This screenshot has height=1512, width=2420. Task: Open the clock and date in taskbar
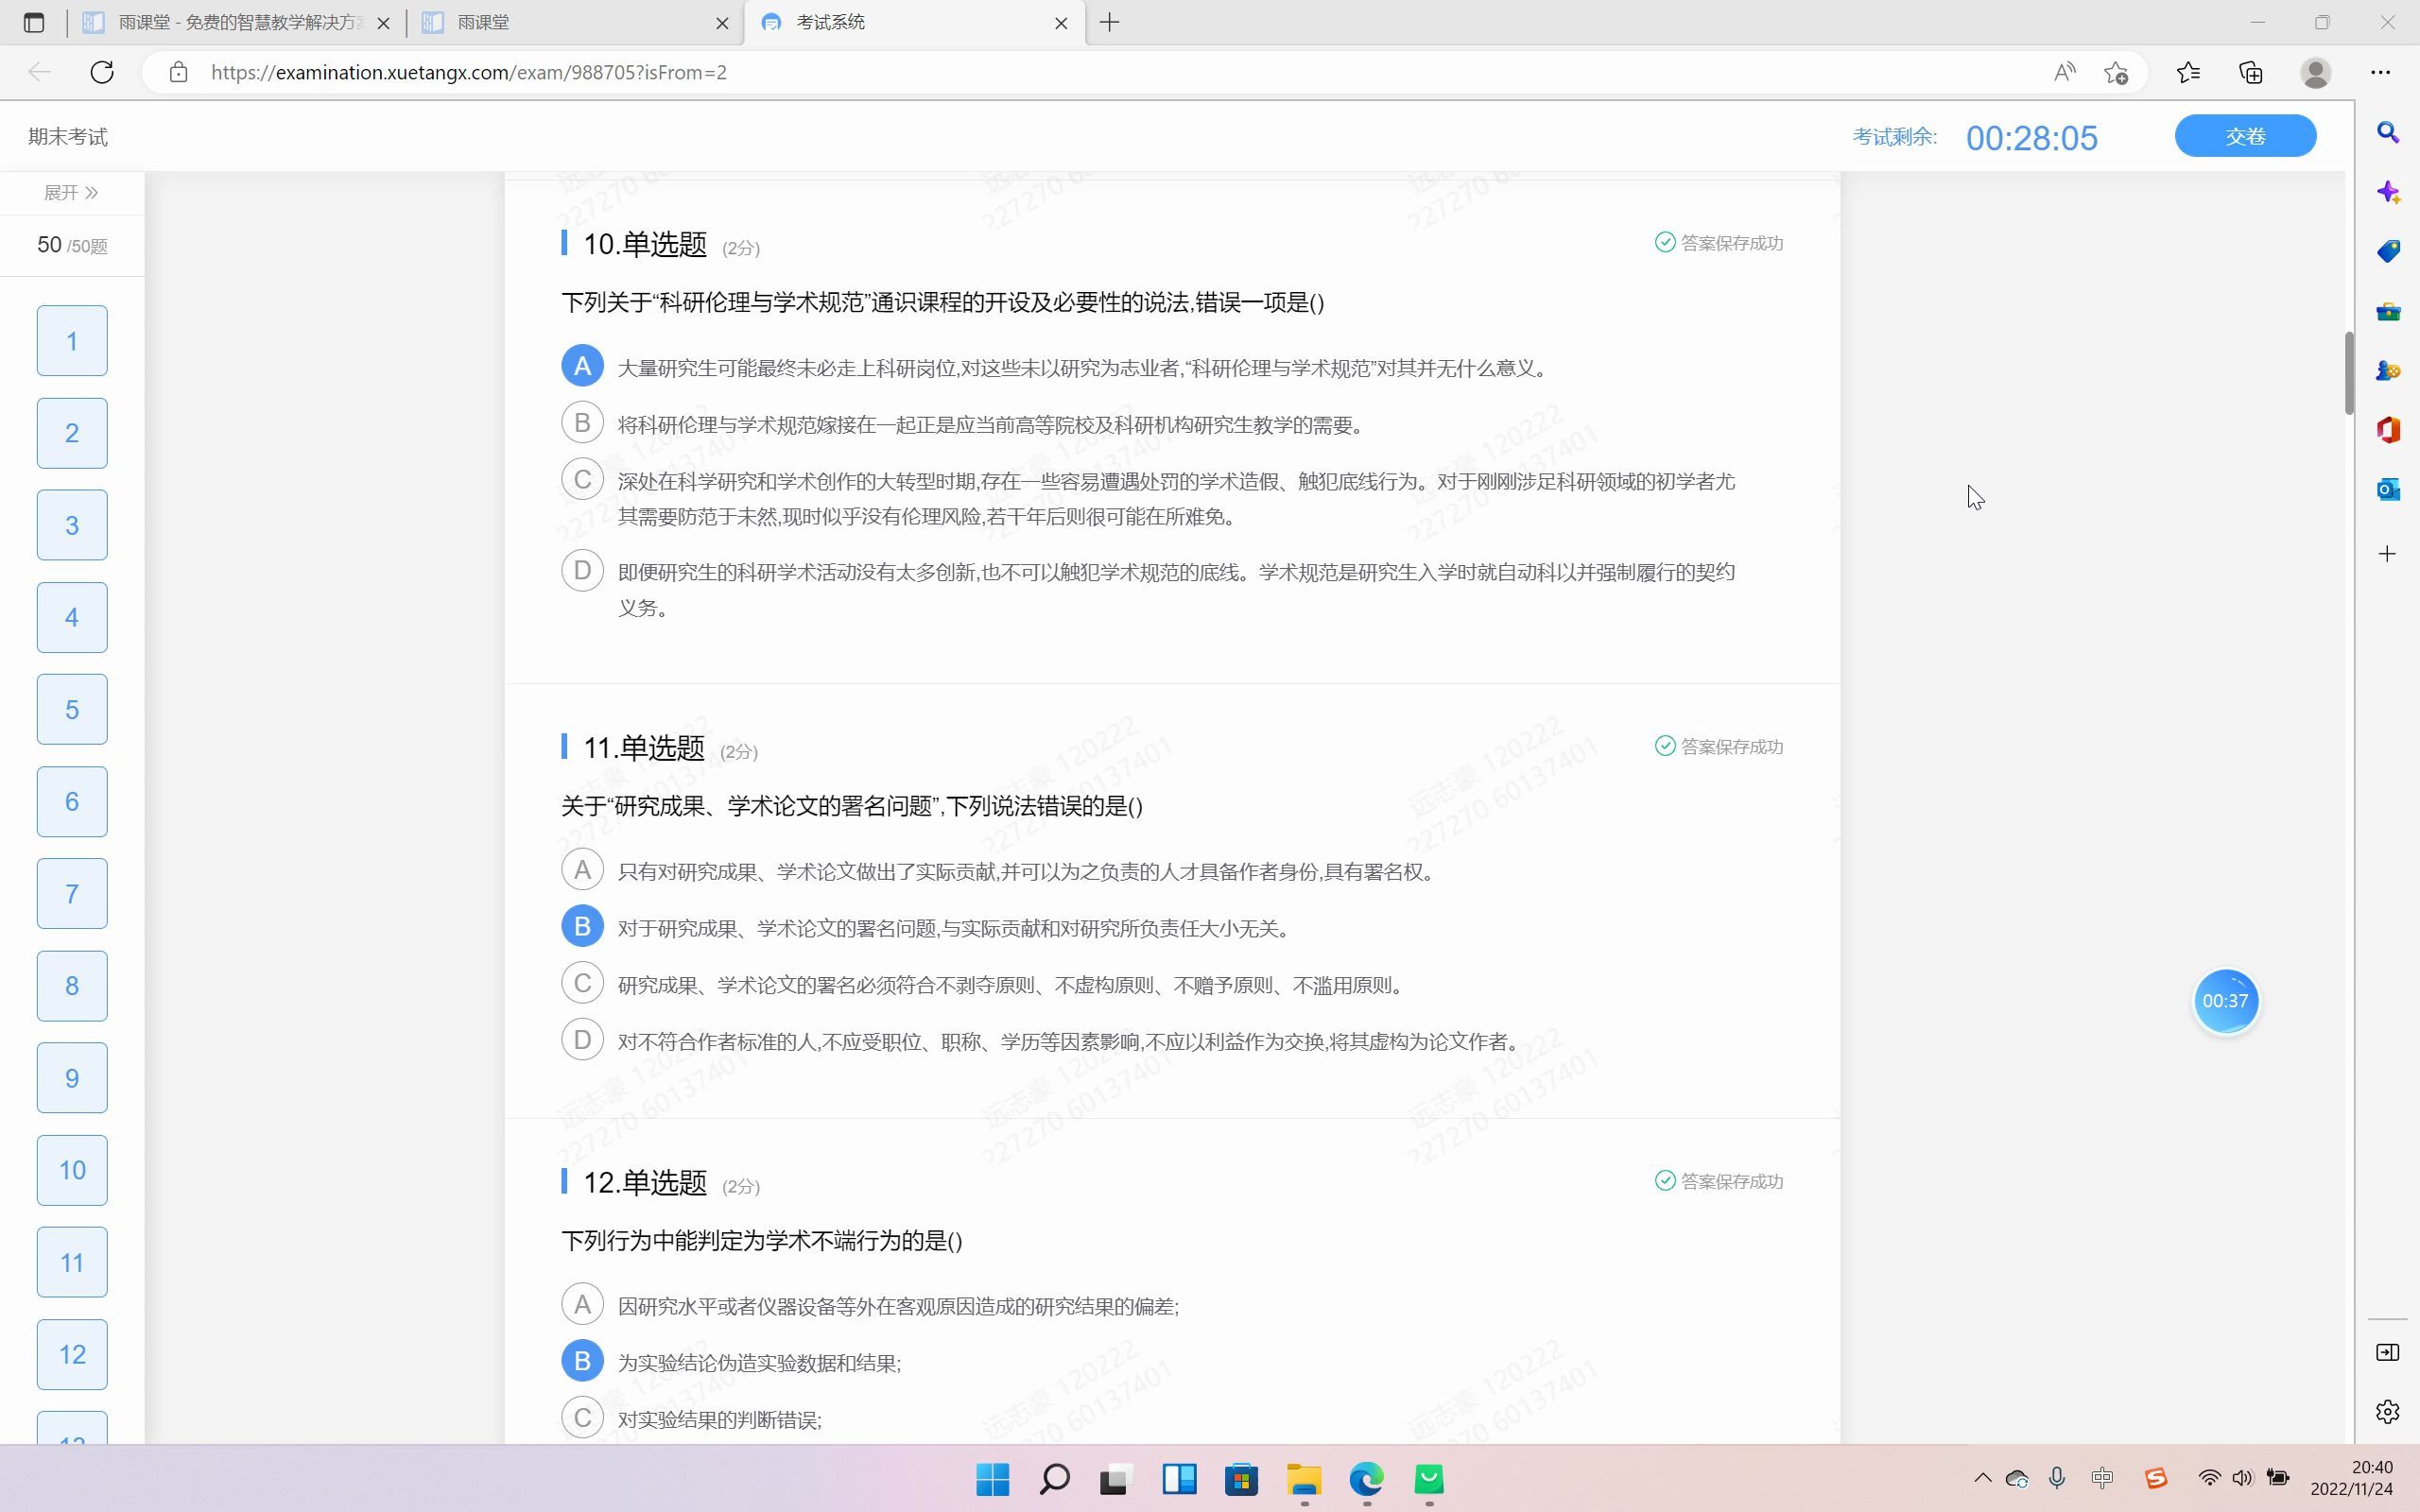tap(2352, 1477)
